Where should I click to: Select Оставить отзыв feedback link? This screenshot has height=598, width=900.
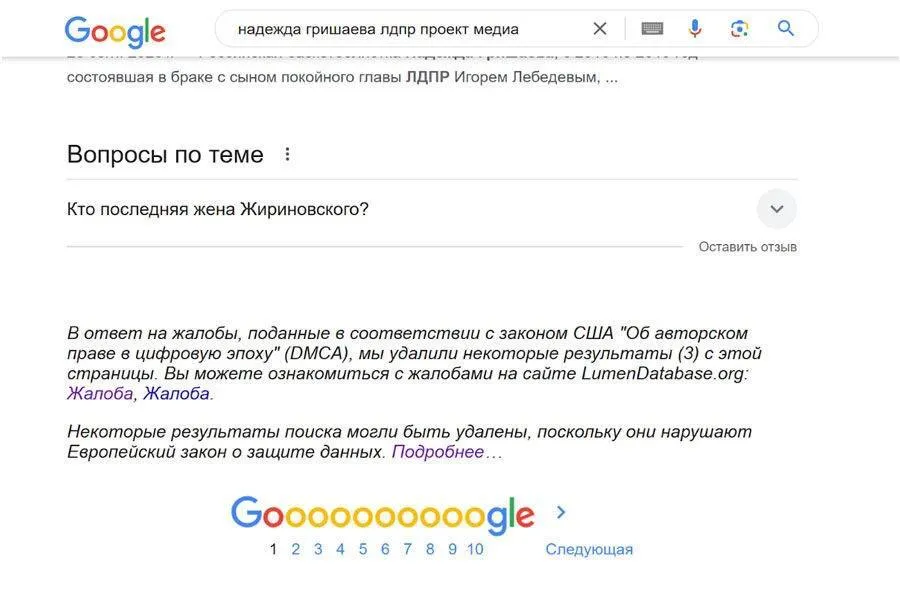point(747,245)
